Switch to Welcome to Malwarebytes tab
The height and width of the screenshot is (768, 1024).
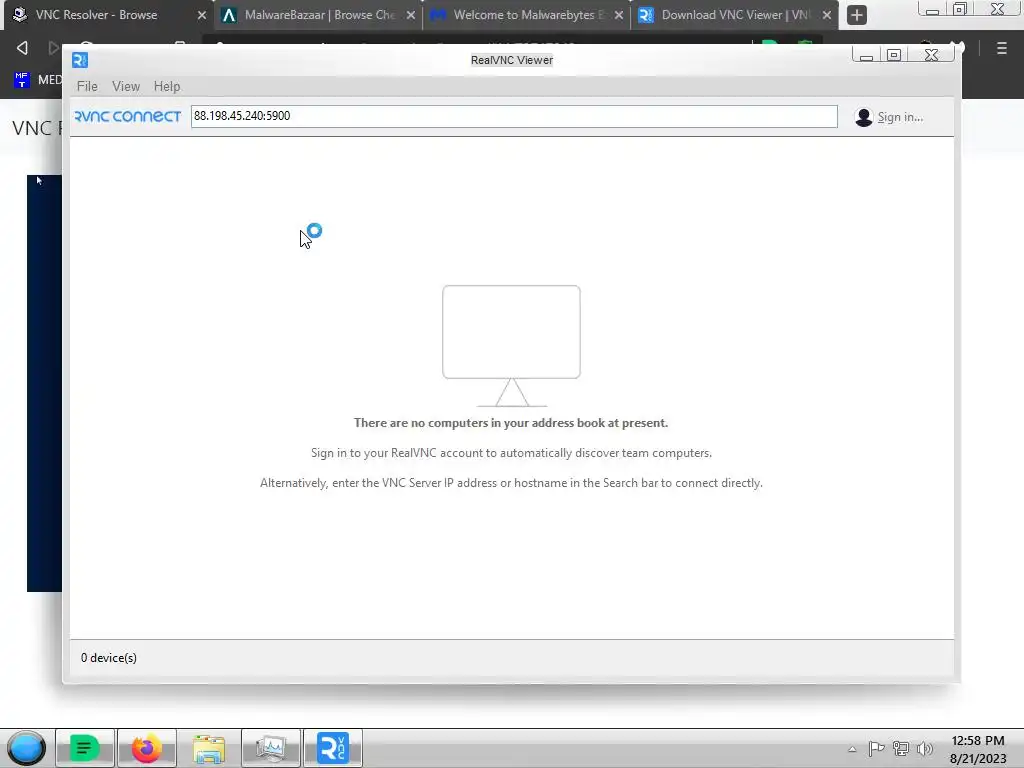click(x=526, y=15)
